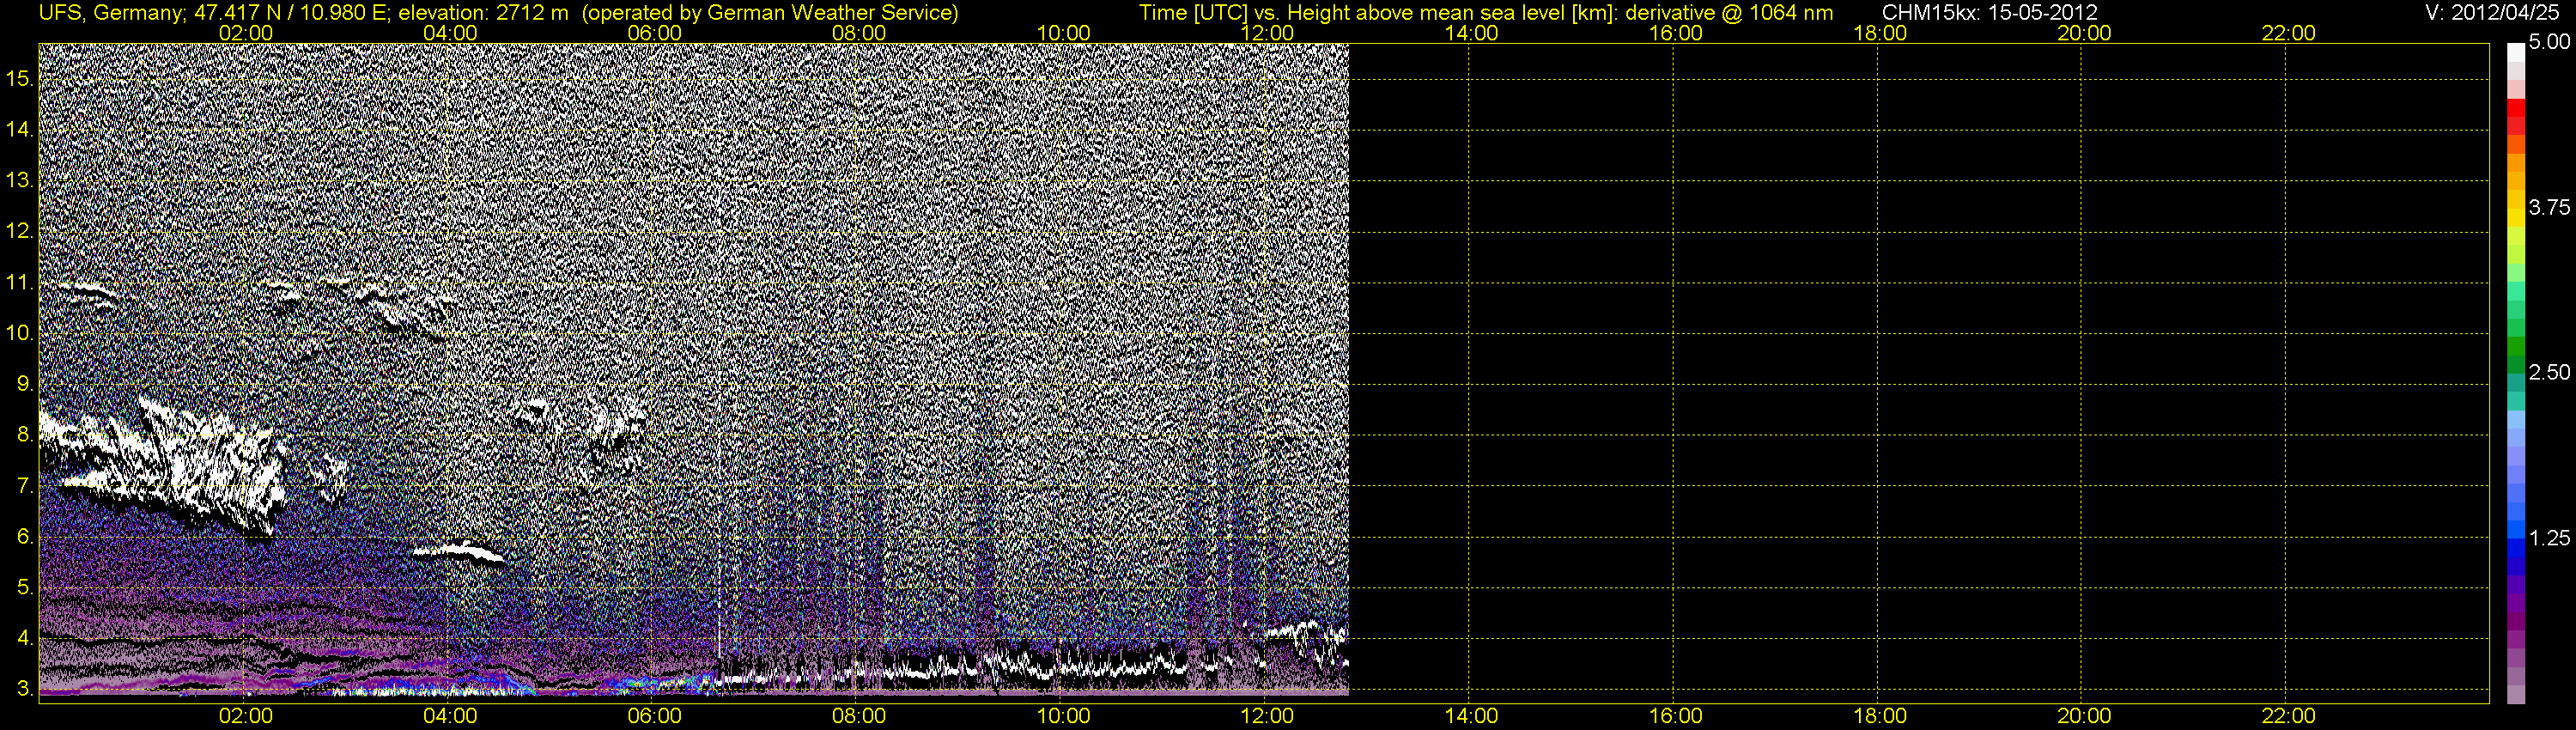Click the '5.' height axis label
The width and height of the screenshot is (2576, 730).
click(x=25, y=587)
